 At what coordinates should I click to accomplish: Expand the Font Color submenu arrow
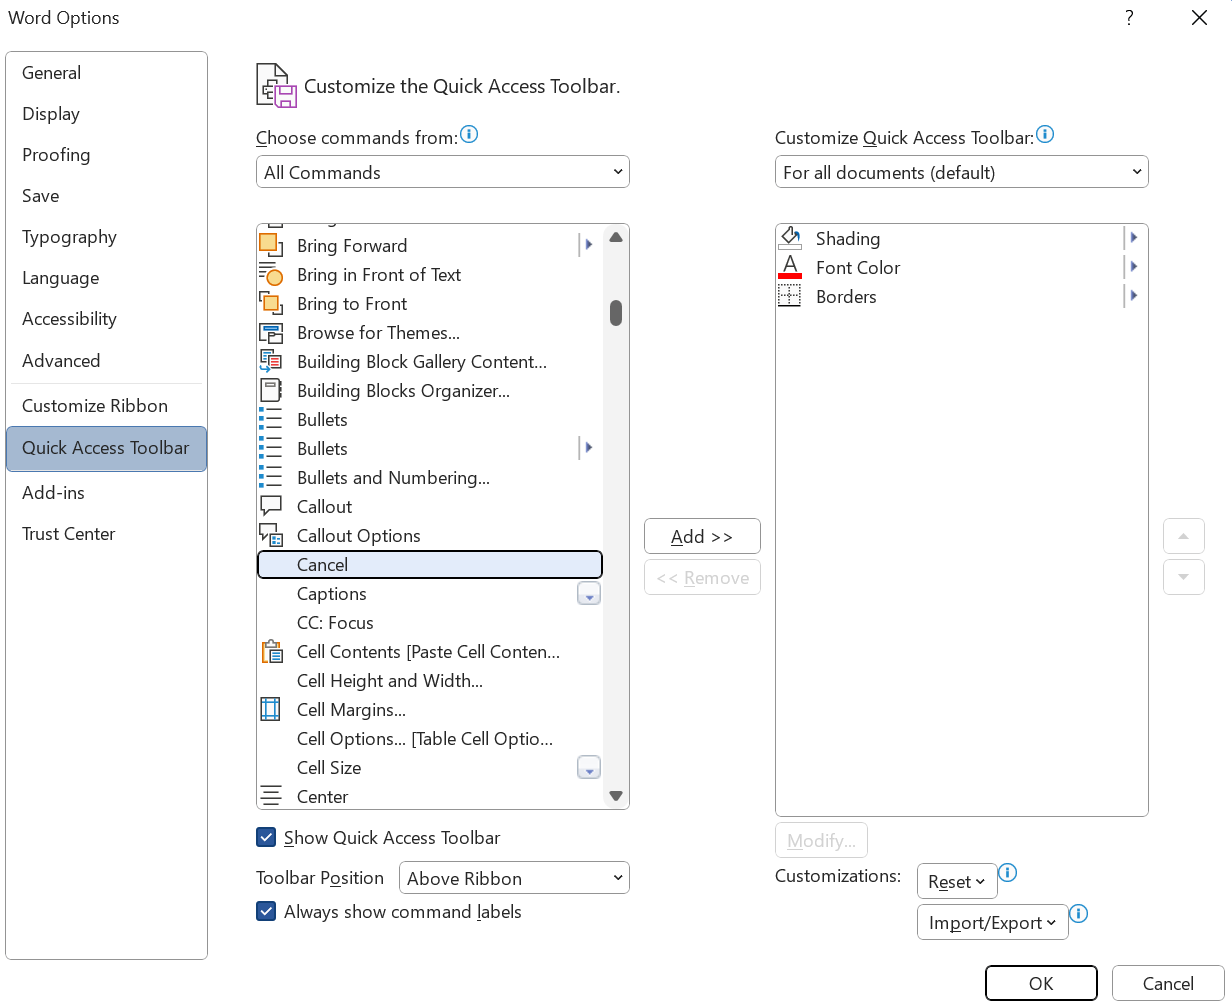point(1133,267)
